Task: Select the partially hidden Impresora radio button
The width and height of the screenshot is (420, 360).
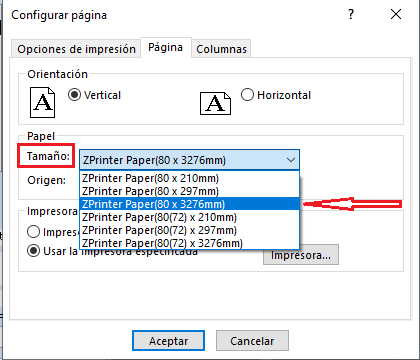Action: point(33,232)
